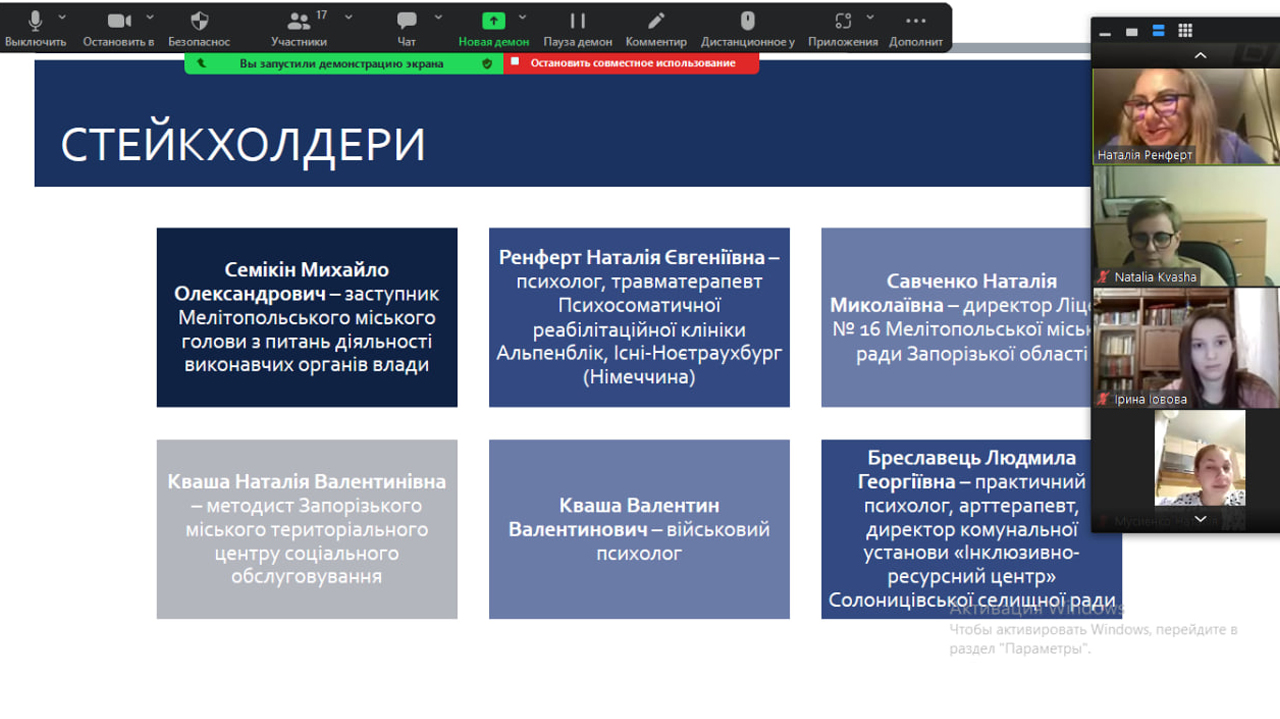Image resolution: width=1280 pixels, height=719 pixels.
Task: Click the red stop sharing button
Action: pos(631,63)
